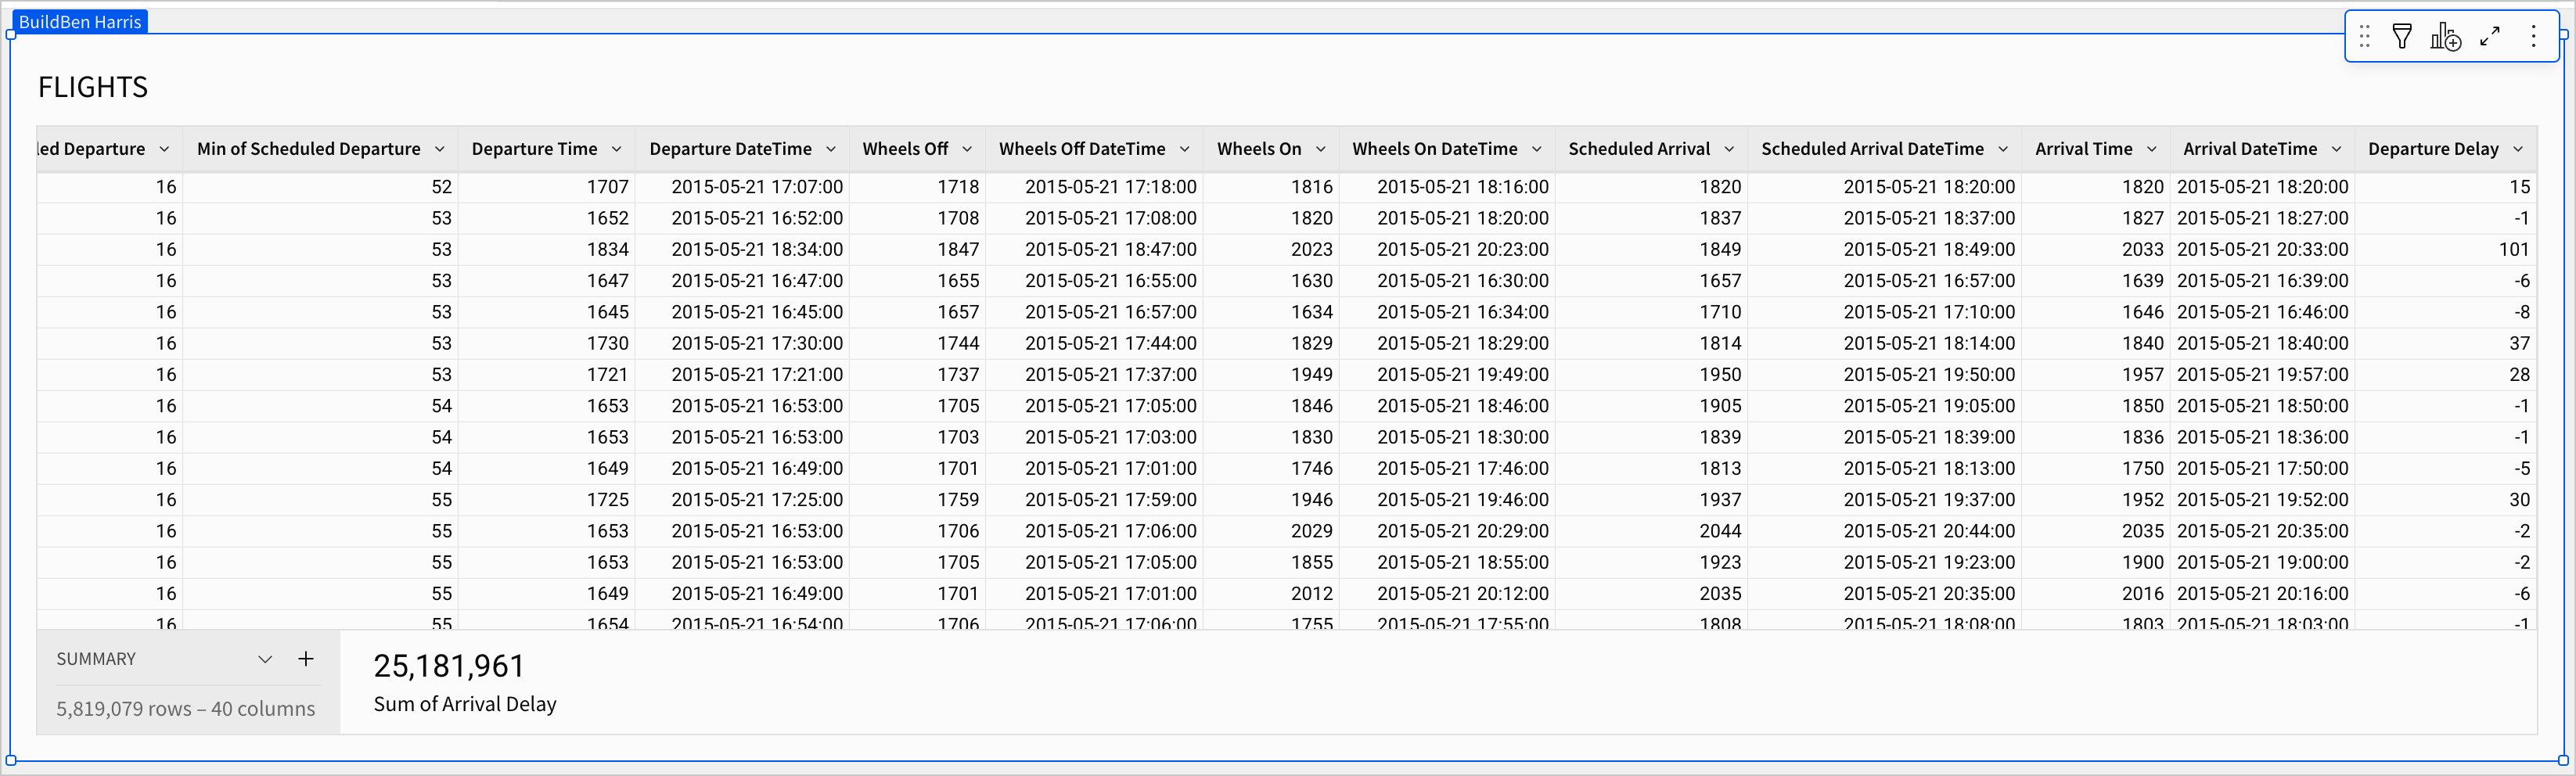Click the drag handle icon in toolbar
The width and height of the screenshot is (2576, 776).
pyautogui.click(x=2364, y=37)
